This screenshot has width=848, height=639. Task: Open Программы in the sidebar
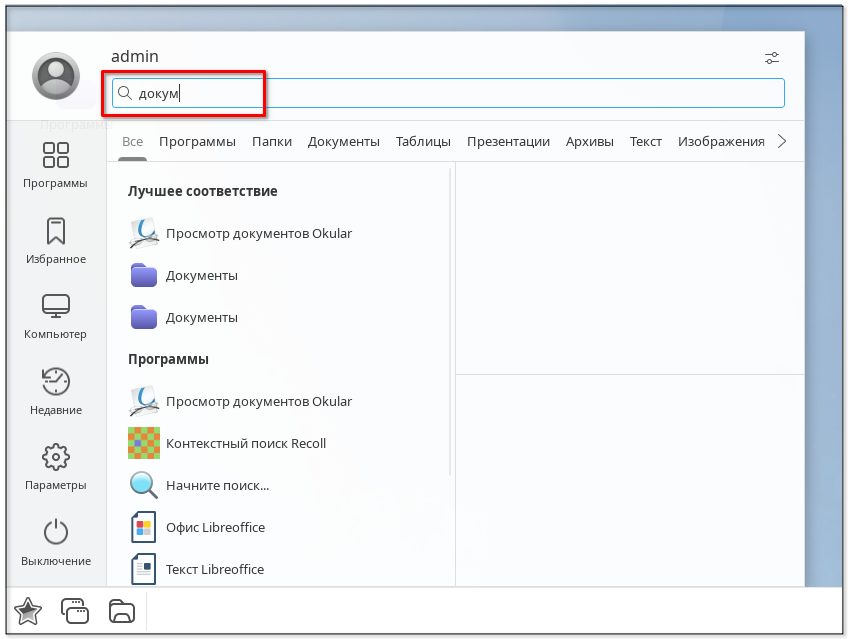[56, 165]
